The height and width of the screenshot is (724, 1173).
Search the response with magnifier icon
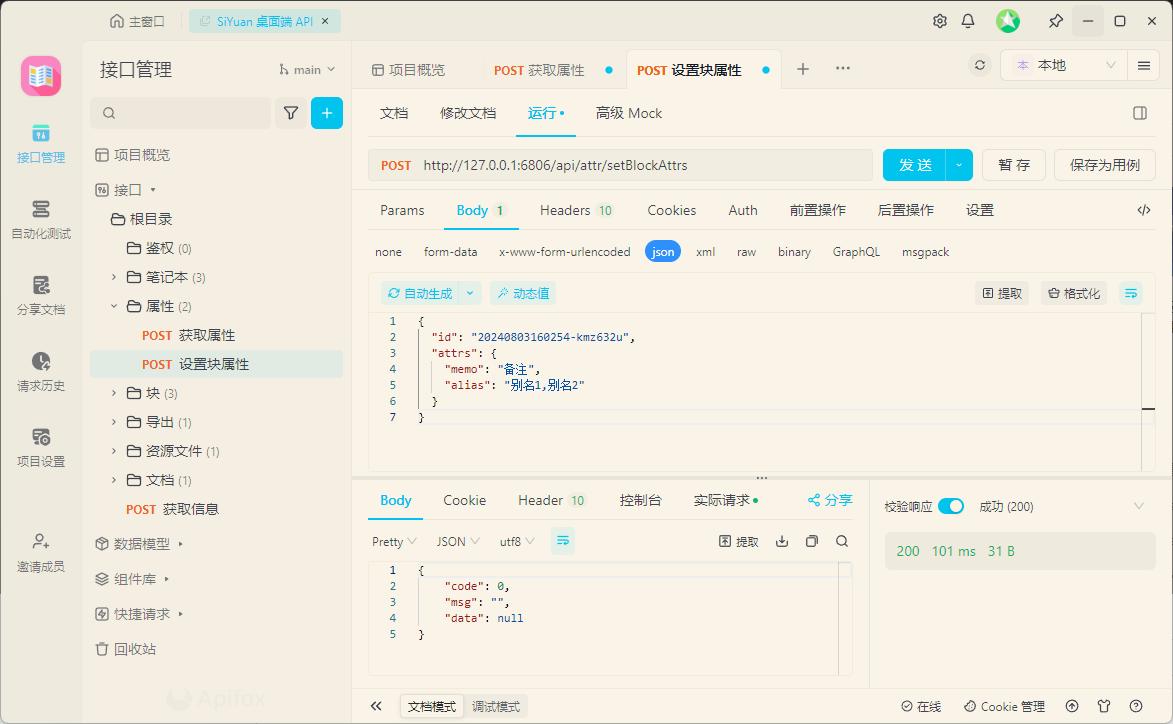coord(842,542)
